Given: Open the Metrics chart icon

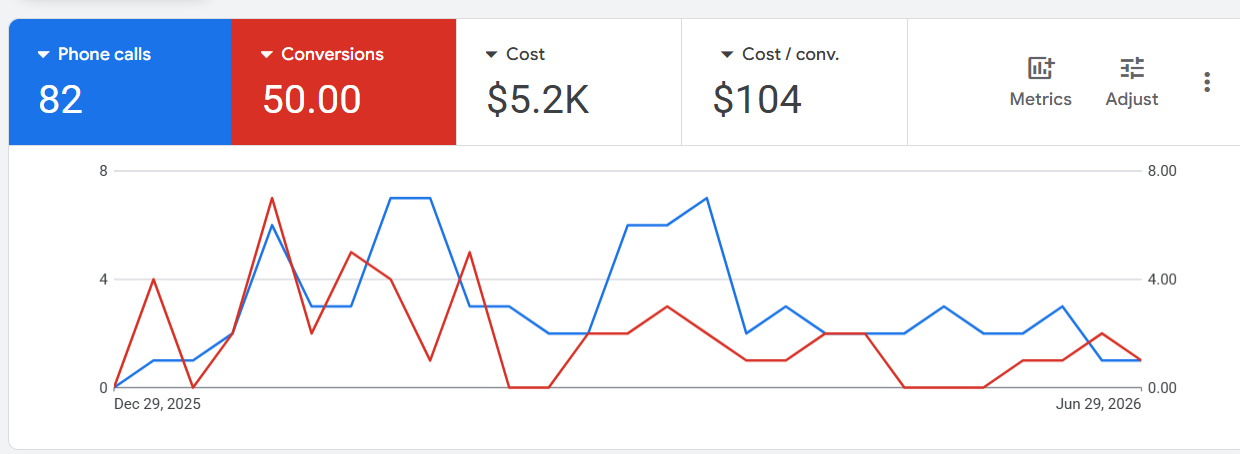Looking at the screenshot, I should [x=1041, y=68].
